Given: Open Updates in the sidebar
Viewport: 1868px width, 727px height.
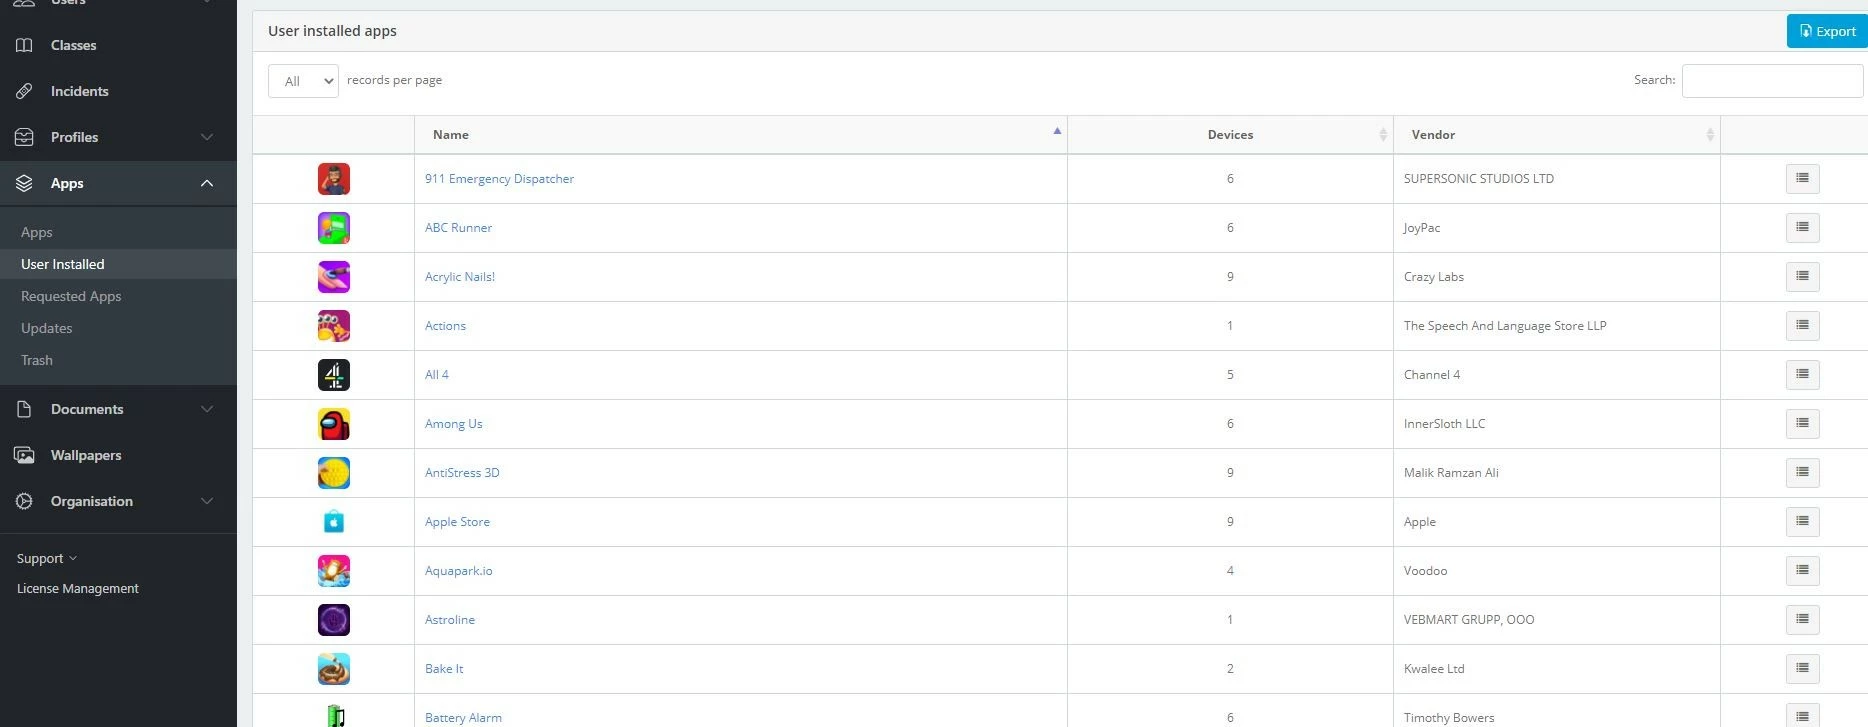Looking at the screenshot, I should coord(47,328).
